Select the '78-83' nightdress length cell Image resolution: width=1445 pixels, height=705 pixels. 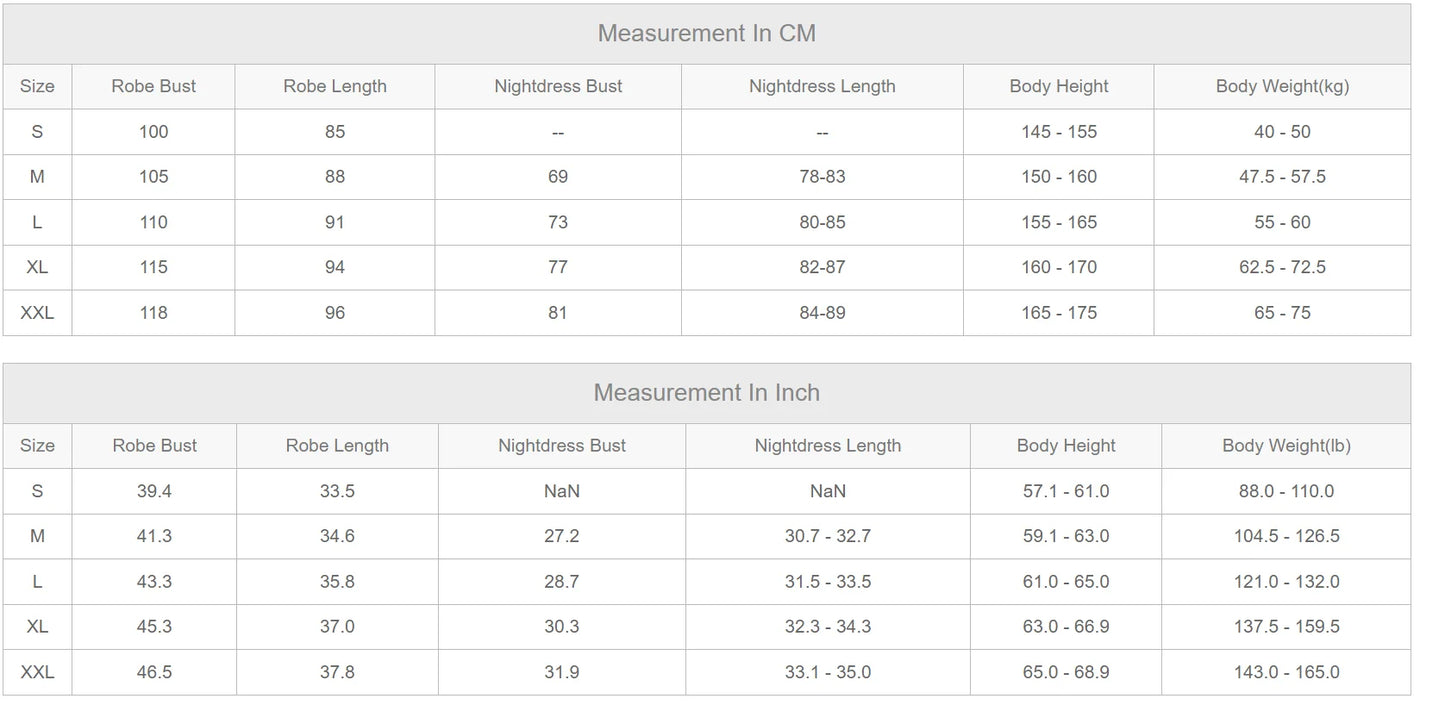822,177
